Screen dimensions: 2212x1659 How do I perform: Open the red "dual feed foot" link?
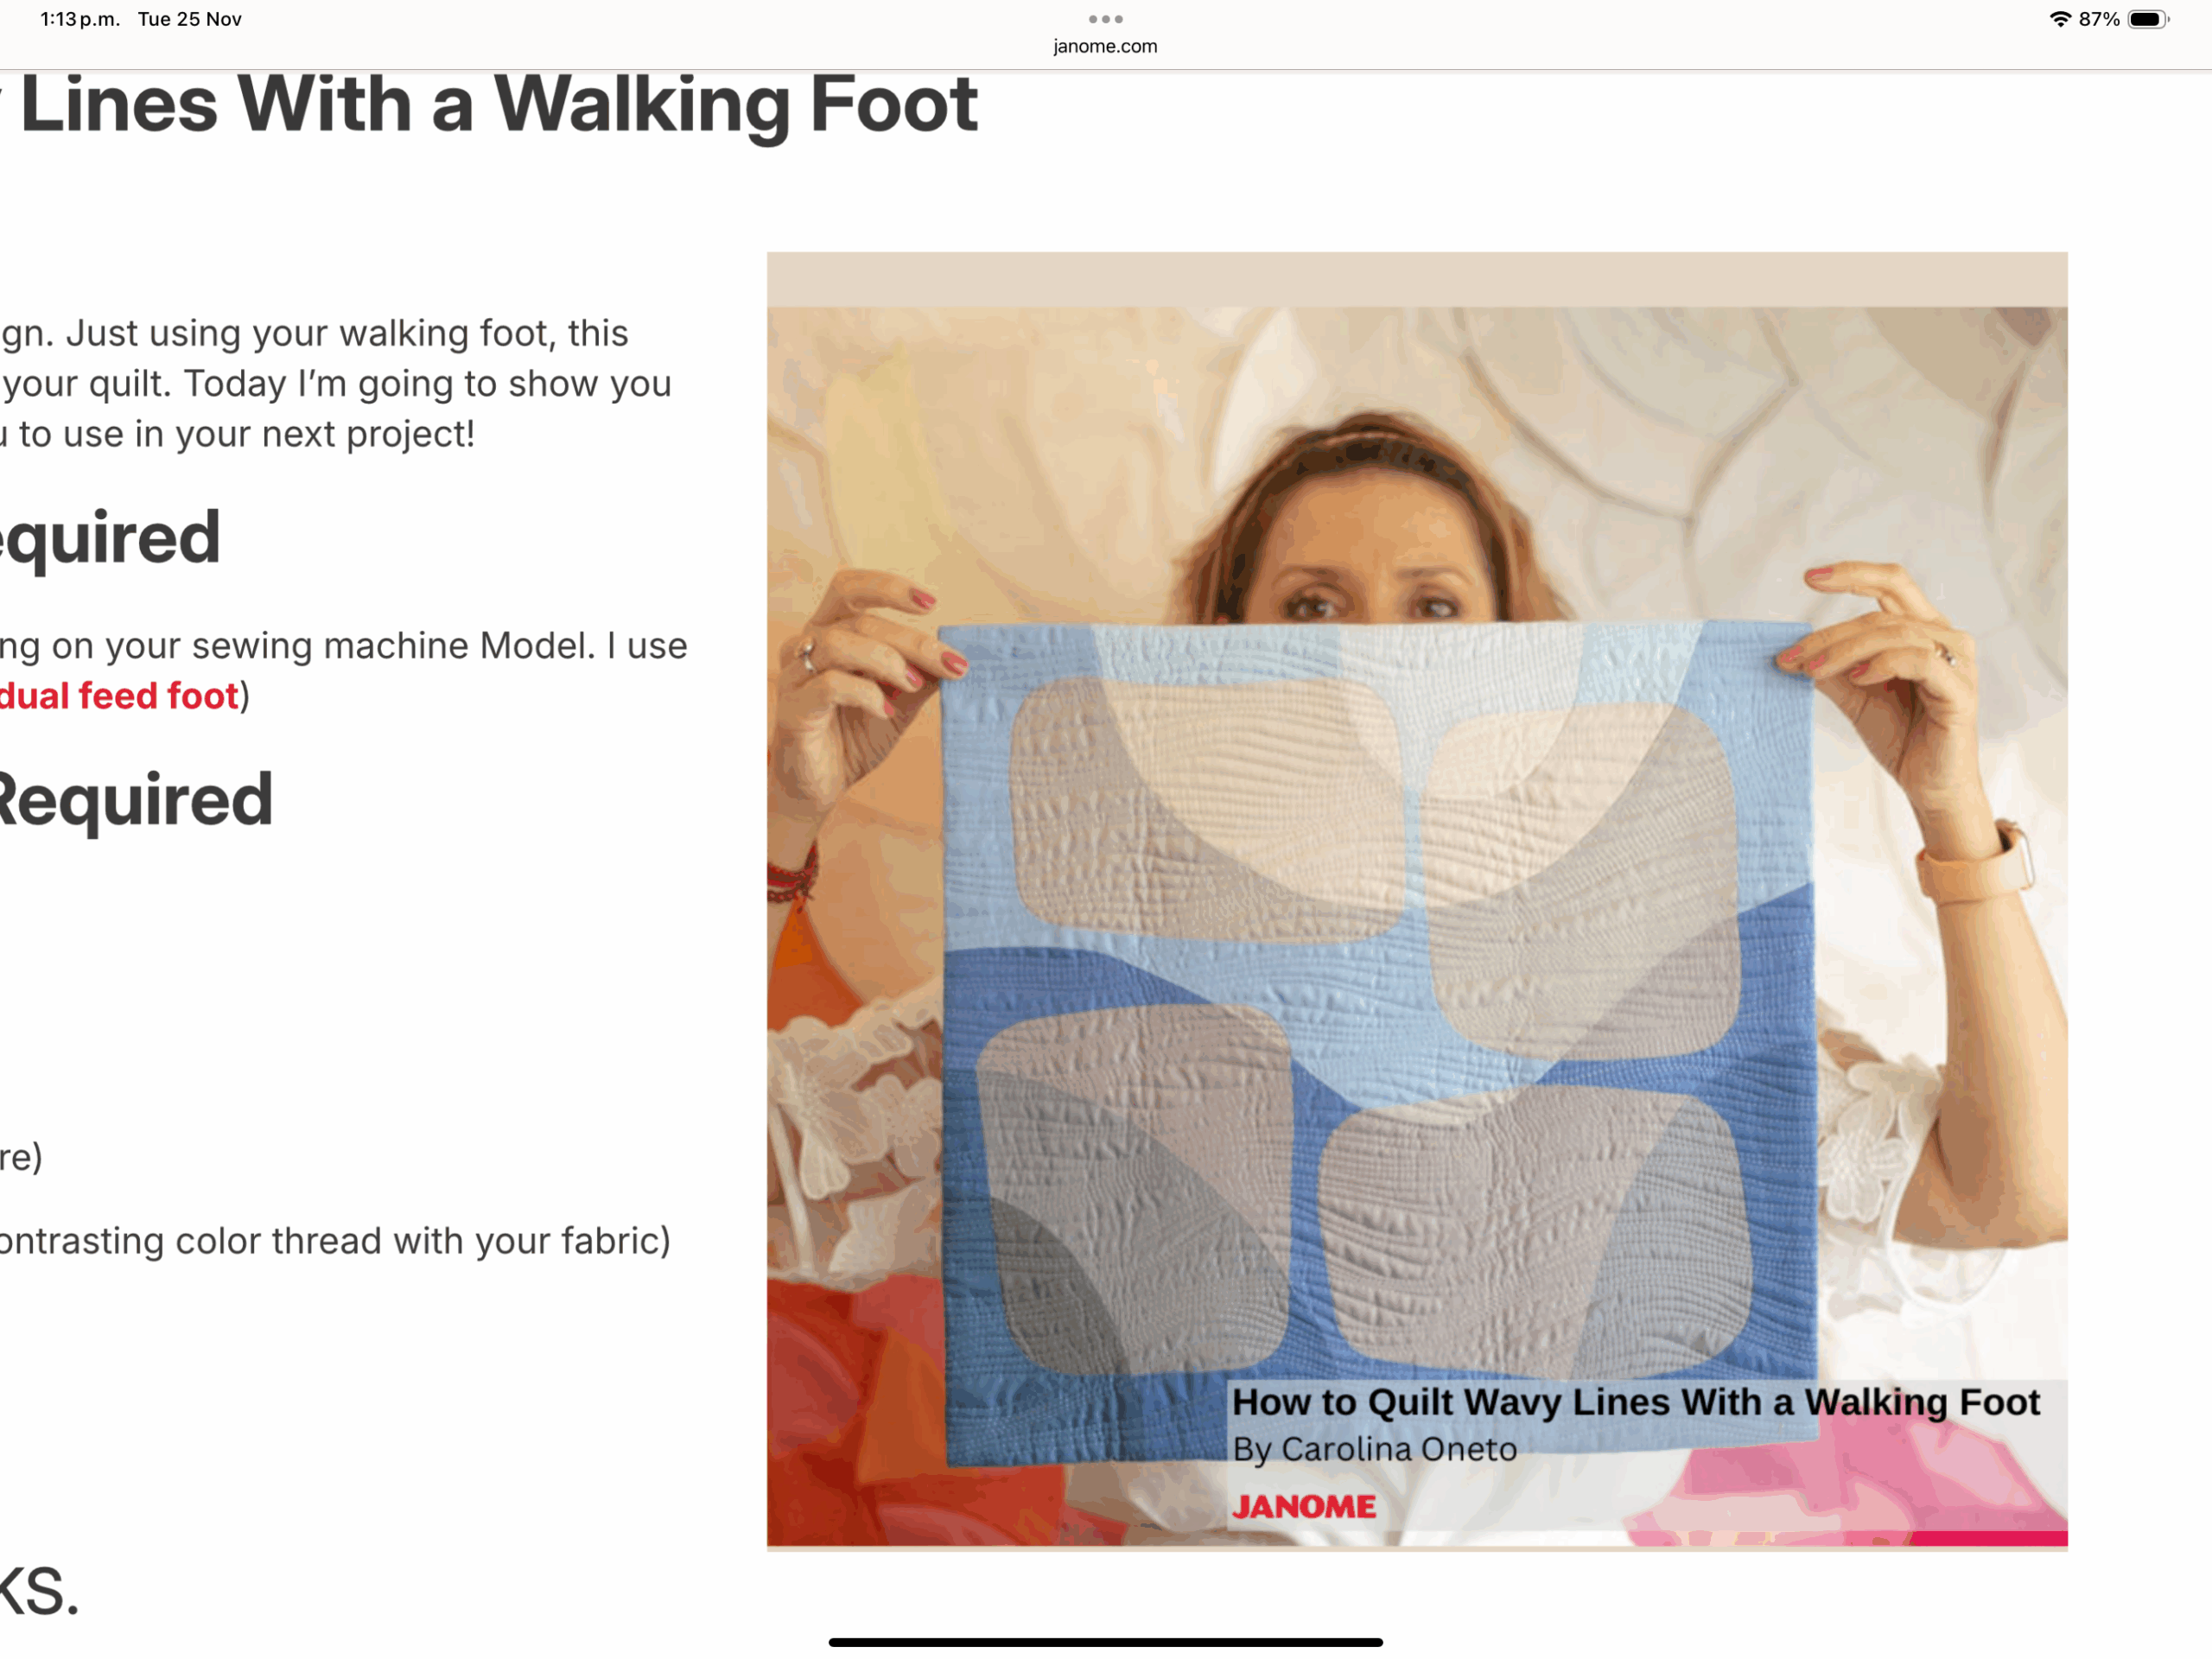(x=118, y=696)
